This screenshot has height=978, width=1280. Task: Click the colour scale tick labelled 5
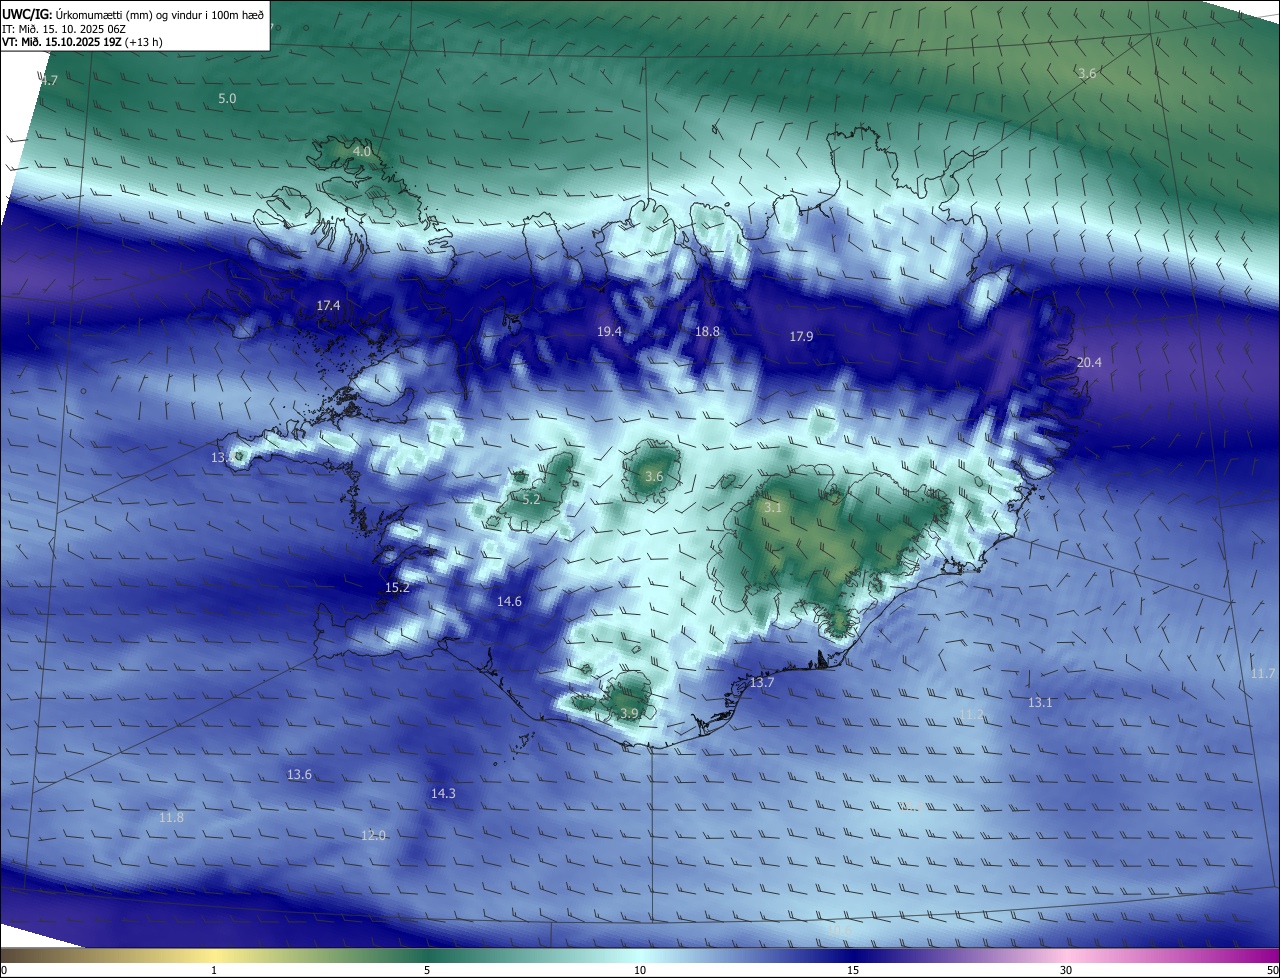427,970
